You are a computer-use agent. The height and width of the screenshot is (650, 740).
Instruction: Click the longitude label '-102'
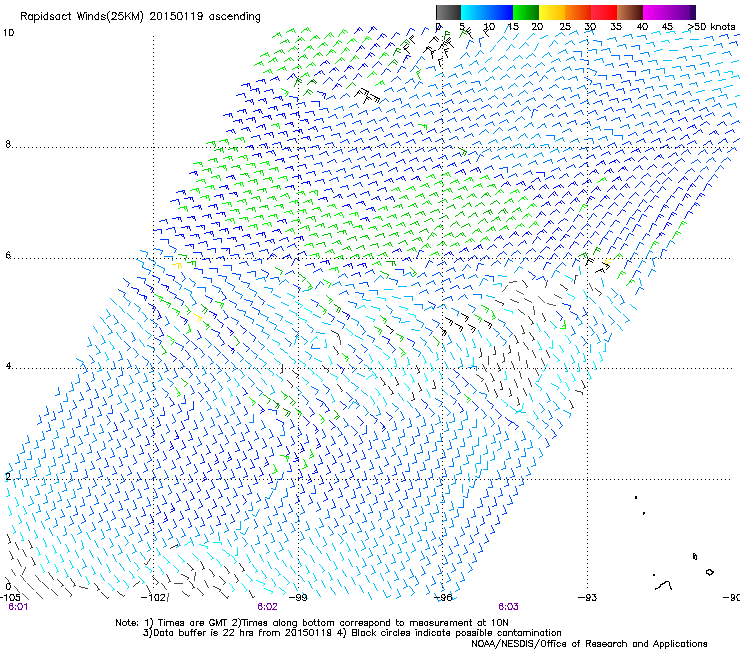(x=153, y=598)
